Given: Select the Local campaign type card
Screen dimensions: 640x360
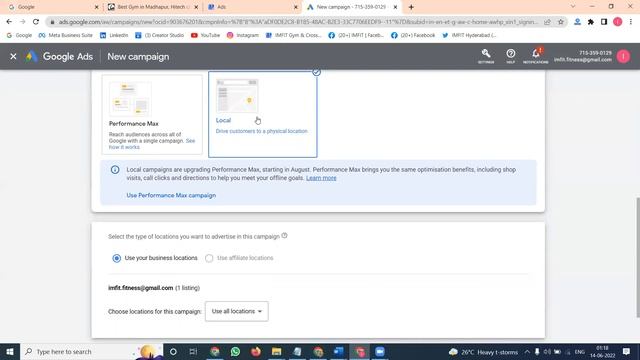Looking at the screenshot, I should (x=262, y=114).
